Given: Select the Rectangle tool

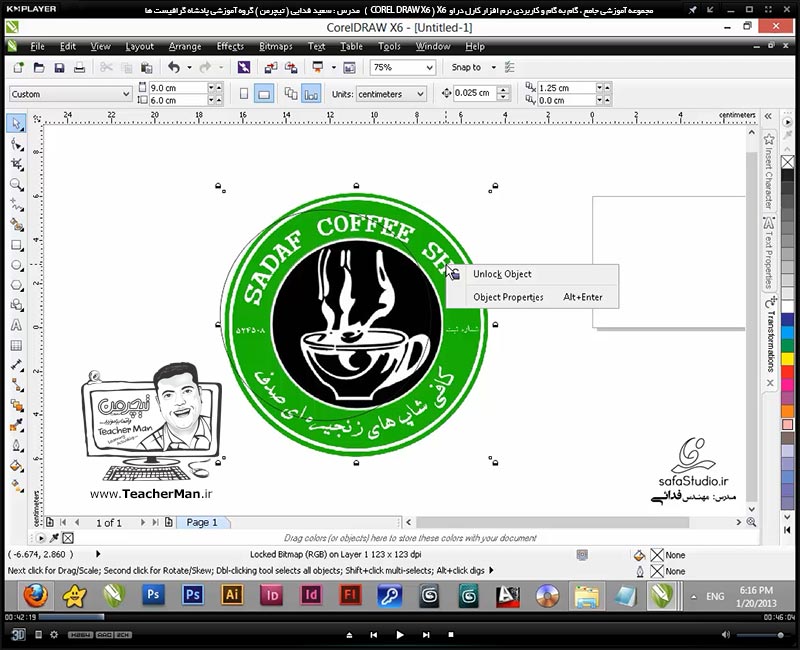Looking at the screenshot, I should (x=17, y=245).
